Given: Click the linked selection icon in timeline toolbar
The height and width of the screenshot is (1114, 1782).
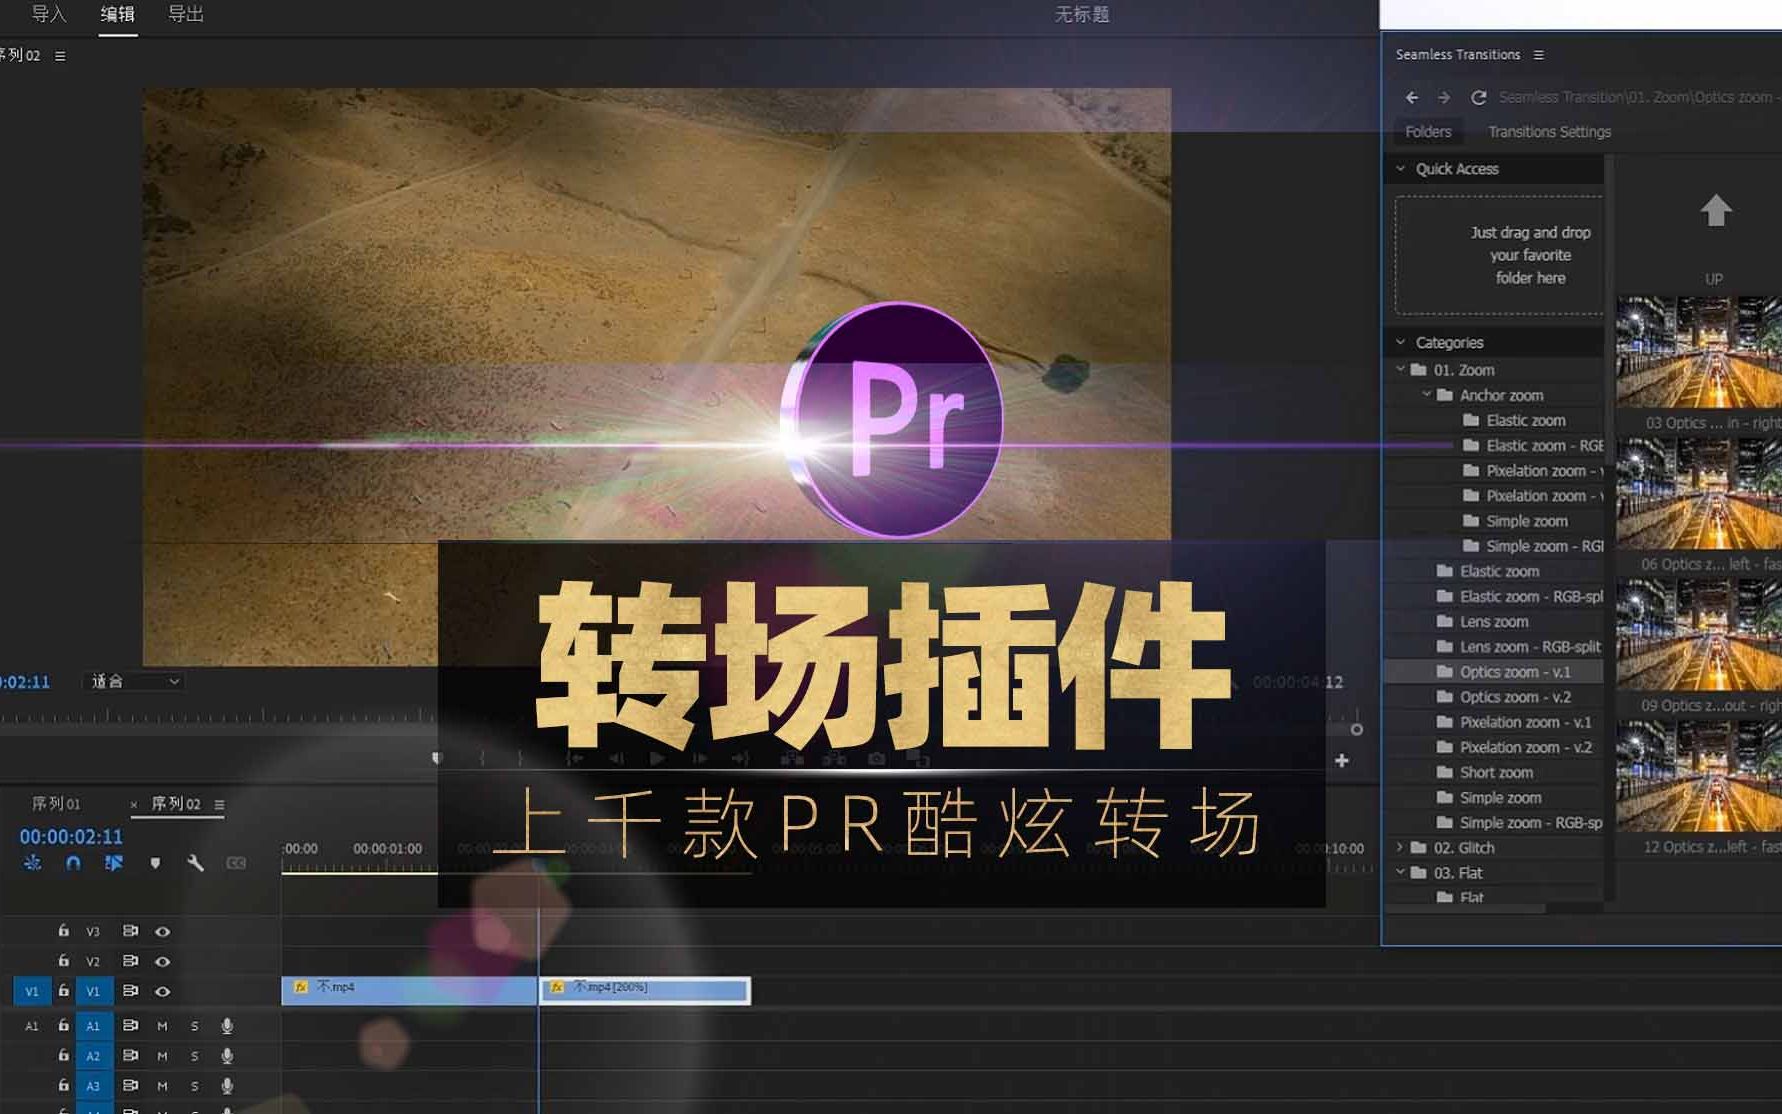Looking at the screenshot, I should pos(114,863).
